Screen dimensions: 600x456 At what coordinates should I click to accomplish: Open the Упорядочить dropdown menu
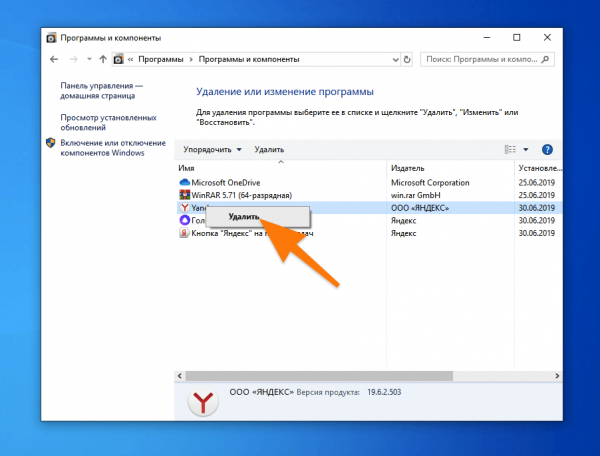pyautogui.click(x=212, y=150)
